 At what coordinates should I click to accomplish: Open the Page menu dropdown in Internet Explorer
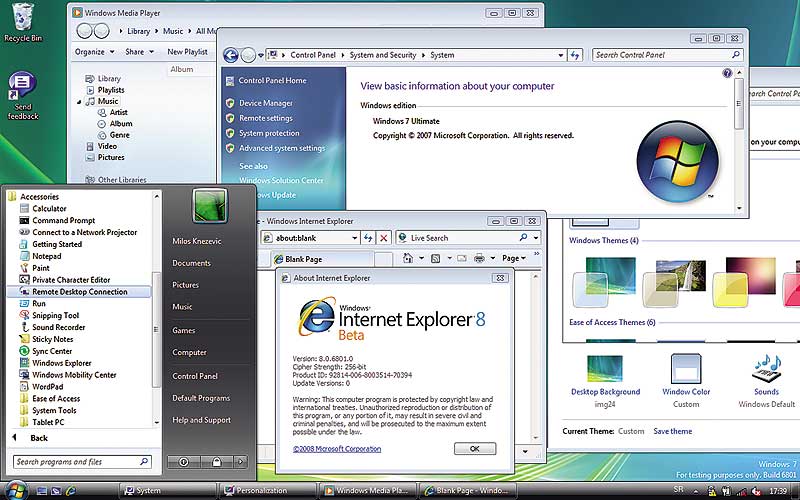pyautogui.click(x=514, y=259)
